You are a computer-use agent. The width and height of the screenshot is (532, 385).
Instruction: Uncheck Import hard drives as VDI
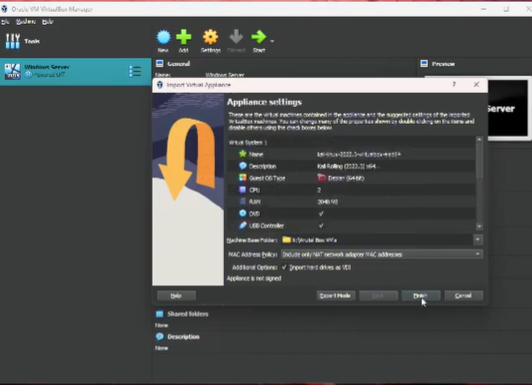(x=284, y=267)
